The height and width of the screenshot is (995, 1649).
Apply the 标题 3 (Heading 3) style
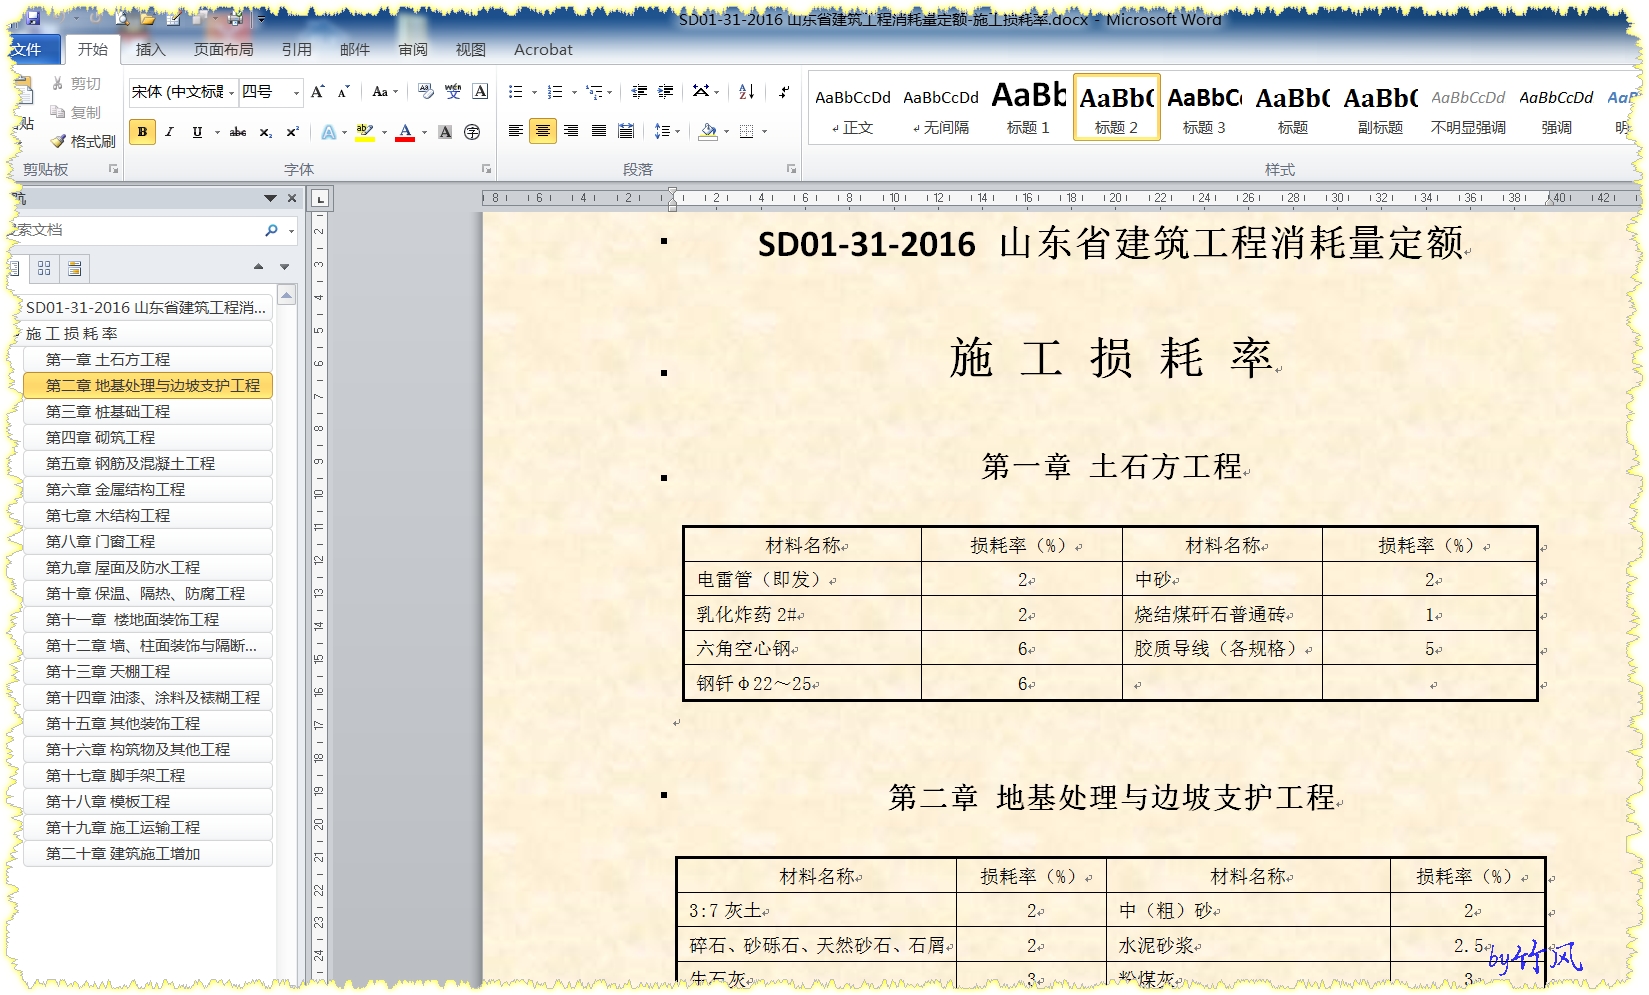tap(1204, 107)
